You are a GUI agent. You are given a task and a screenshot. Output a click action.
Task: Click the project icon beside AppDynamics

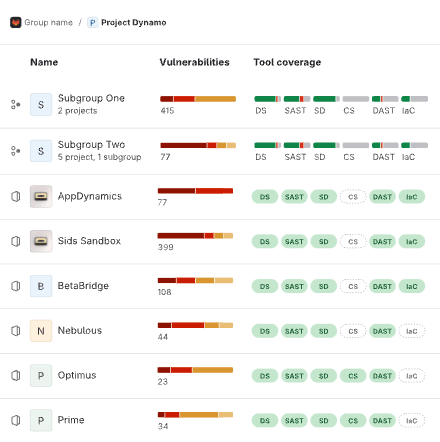pos(16,196)
